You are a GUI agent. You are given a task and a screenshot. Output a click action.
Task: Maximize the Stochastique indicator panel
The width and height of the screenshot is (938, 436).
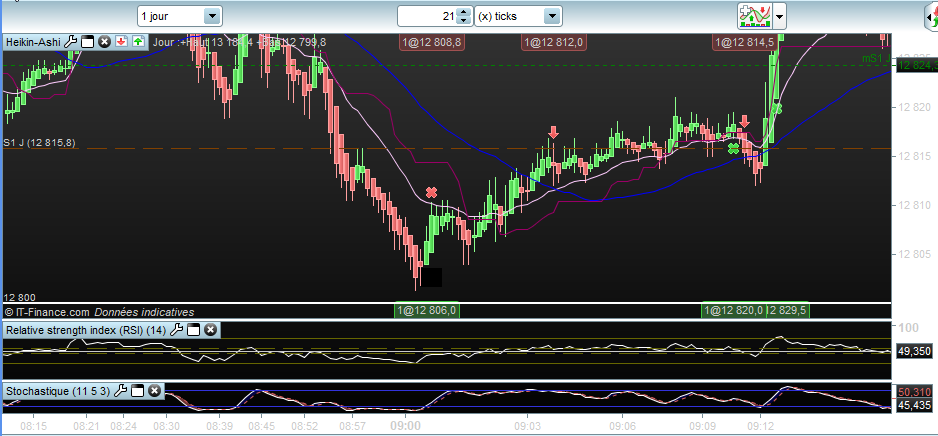tap(138, 391)
